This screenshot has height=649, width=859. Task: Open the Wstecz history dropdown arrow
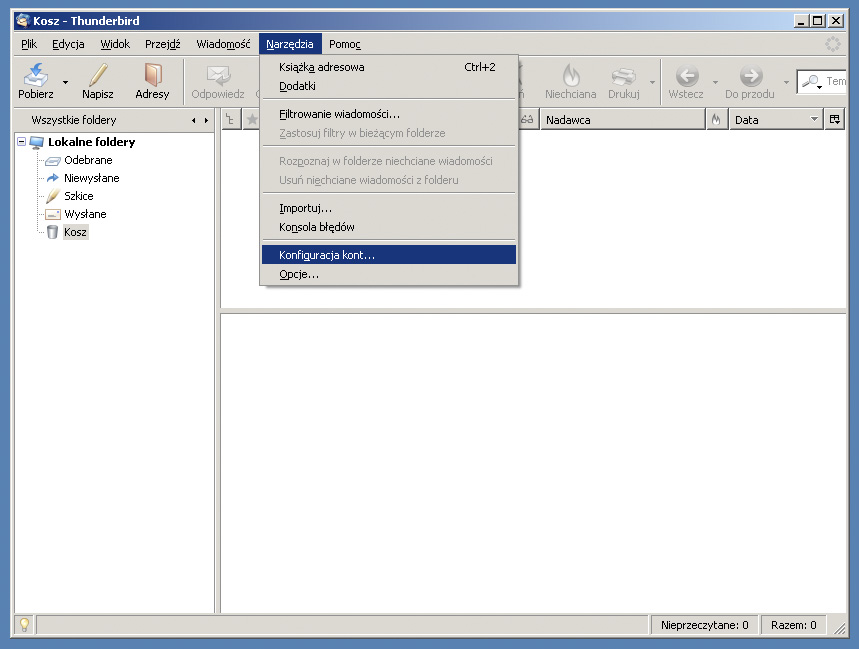715,82
